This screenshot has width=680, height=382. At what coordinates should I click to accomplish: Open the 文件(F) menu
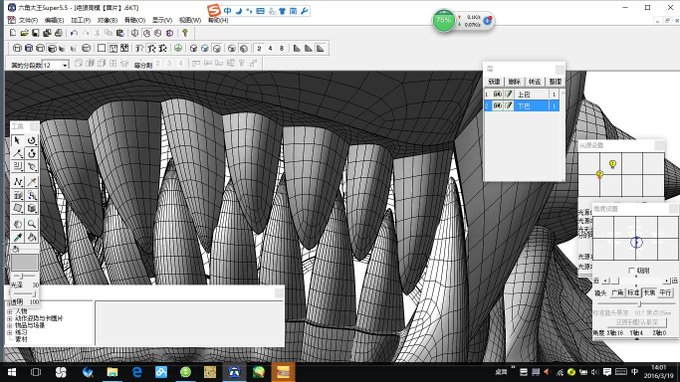tap(28, 20)
